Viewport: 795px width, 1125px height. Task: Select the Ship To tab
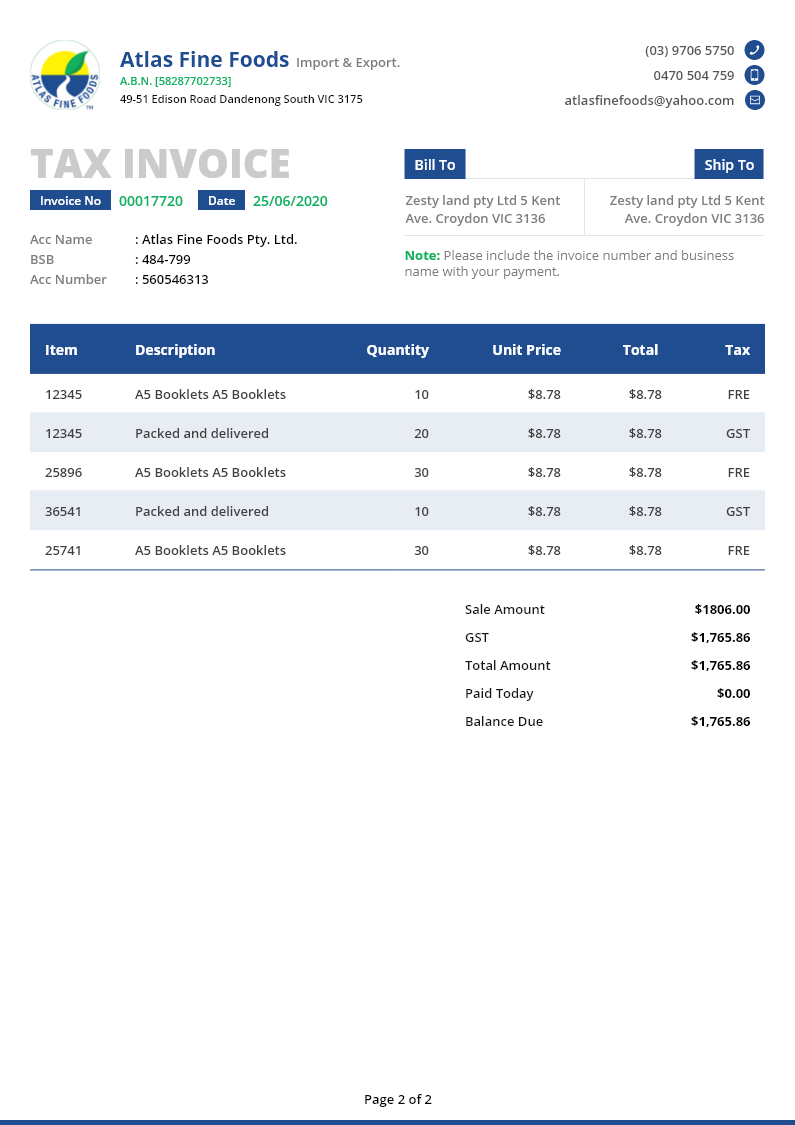(729, 165)
